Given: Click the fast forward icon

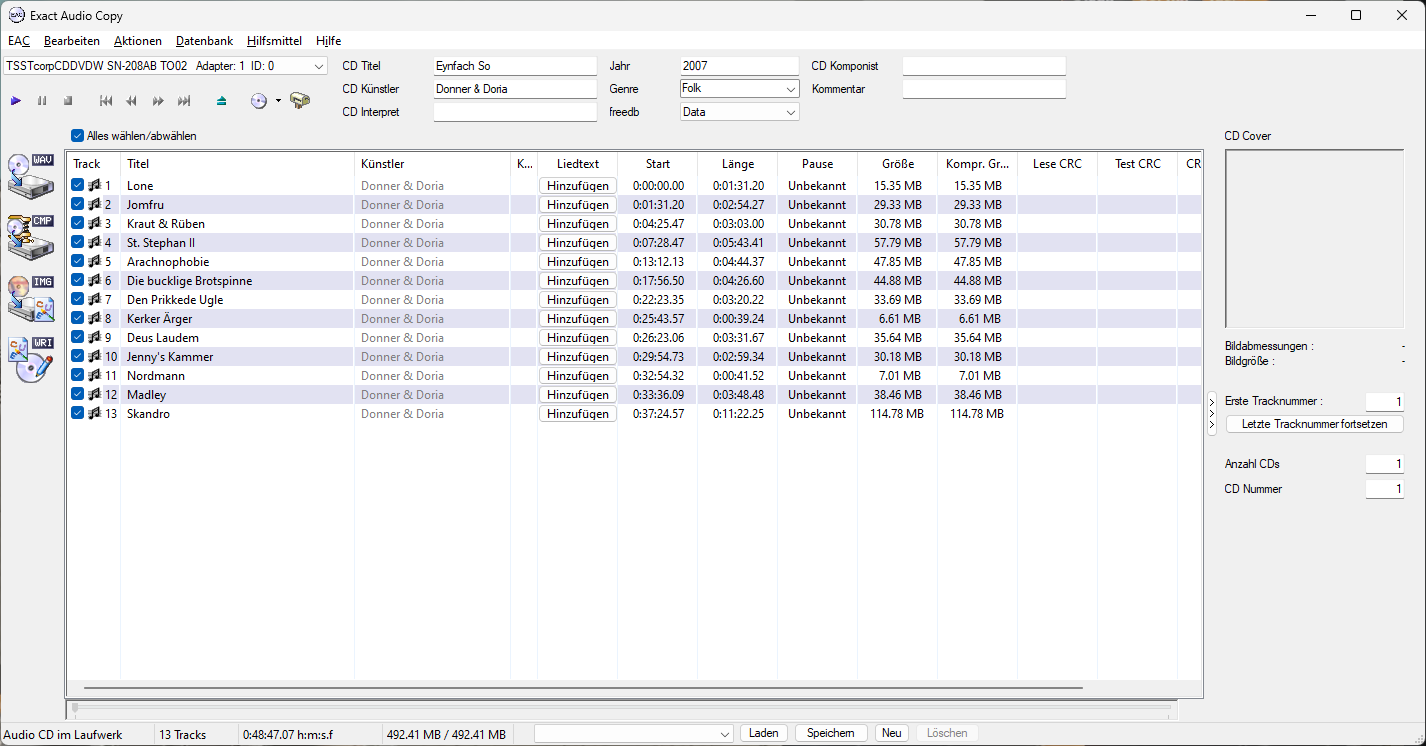Looking at the screenshot, I should (158, 101).
